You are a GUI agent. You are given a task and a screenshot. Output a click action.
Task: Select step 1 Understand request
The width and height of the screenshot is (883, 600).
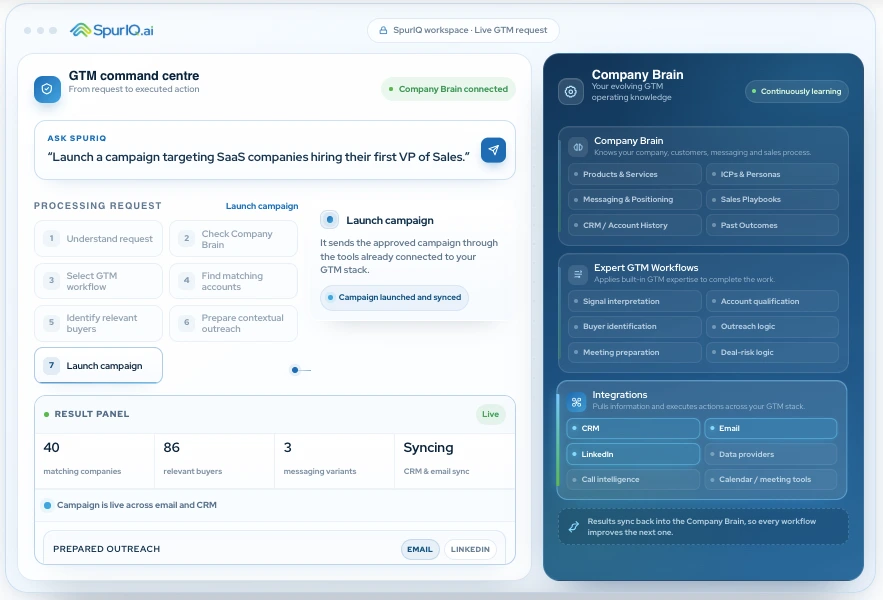coord(99,239)
